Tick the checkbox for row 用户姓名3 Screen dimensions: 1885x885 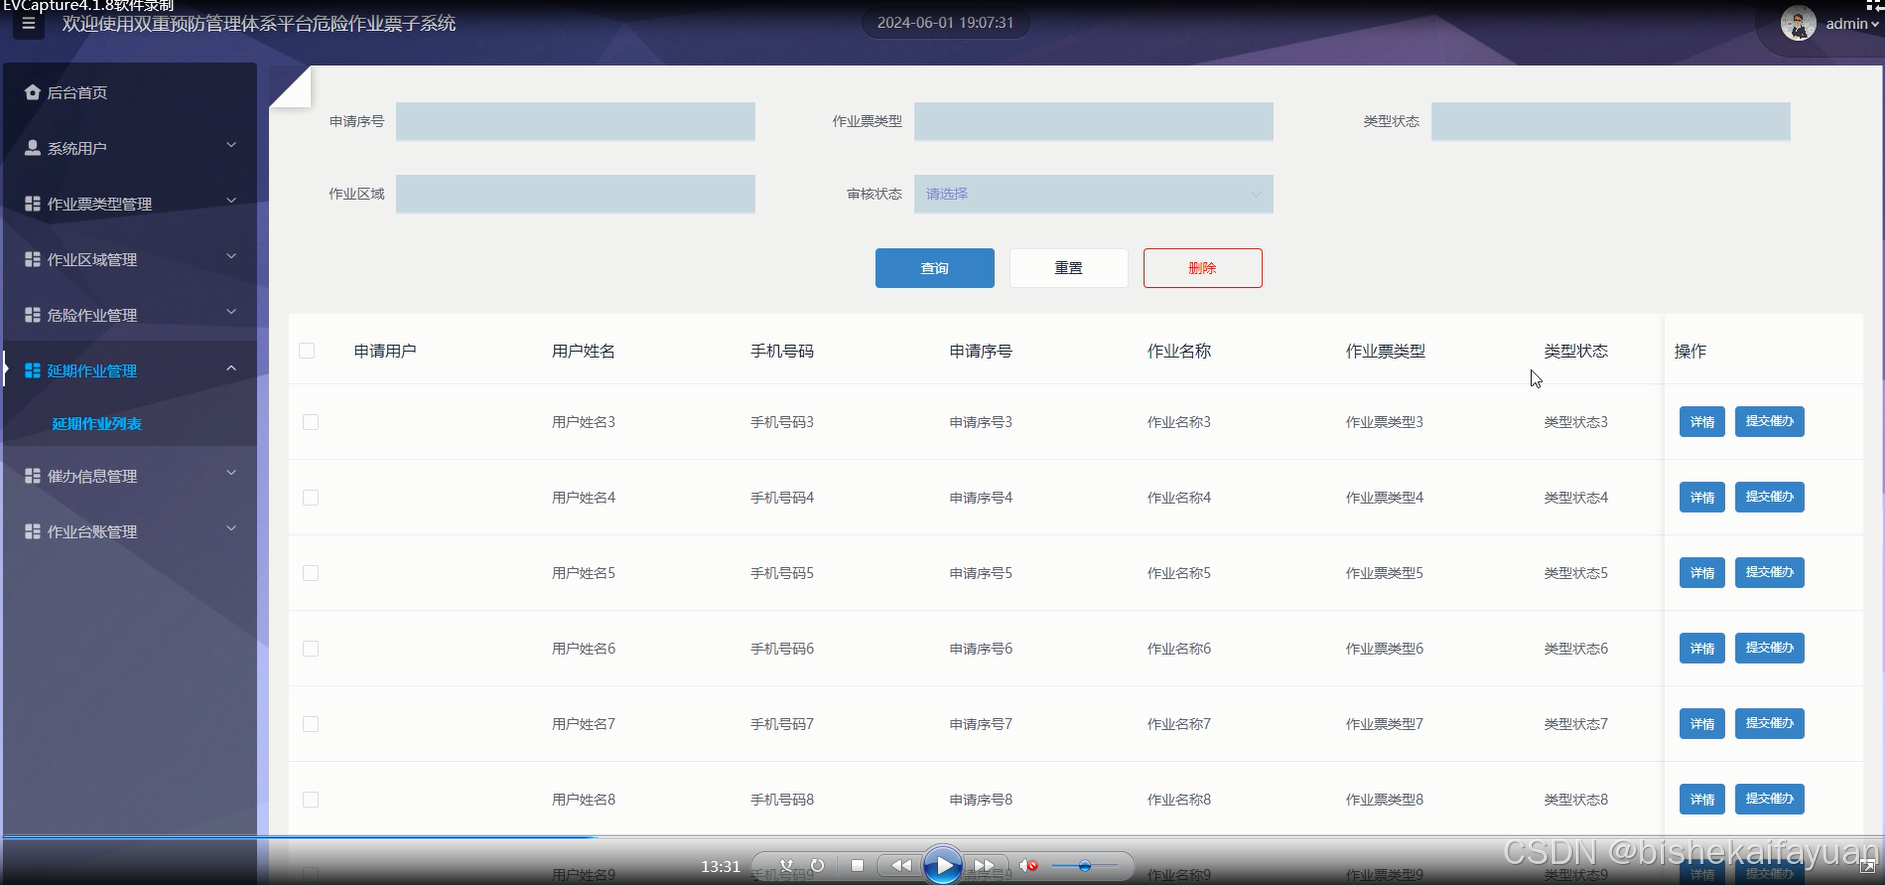pyautogui.click(x=311, y=422)
